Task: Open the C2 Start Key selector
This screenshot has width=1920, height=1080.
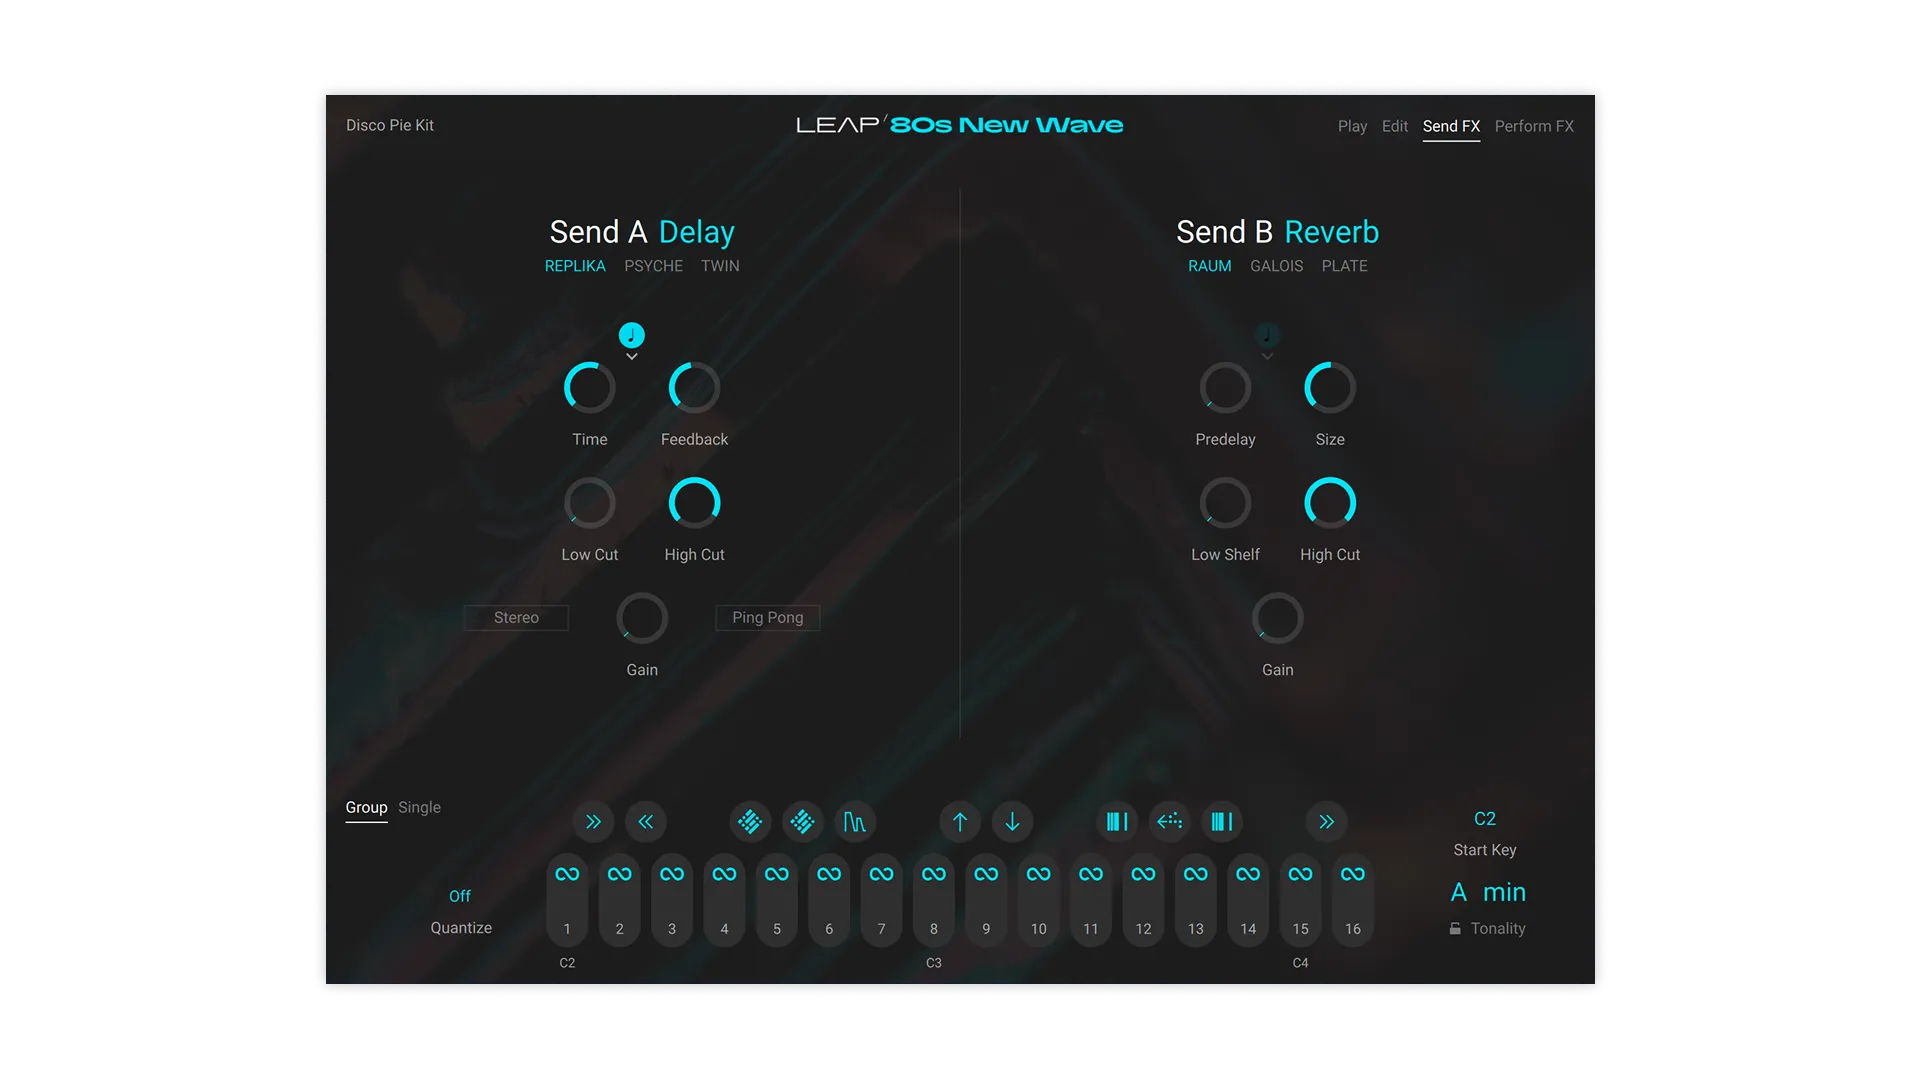Action: 1485,819
